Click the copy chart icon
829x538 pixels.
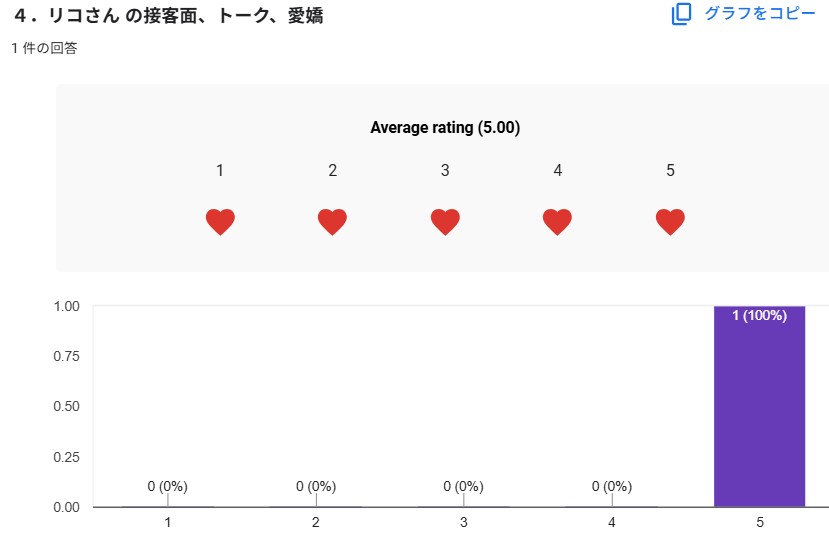(x=681, y=14)
